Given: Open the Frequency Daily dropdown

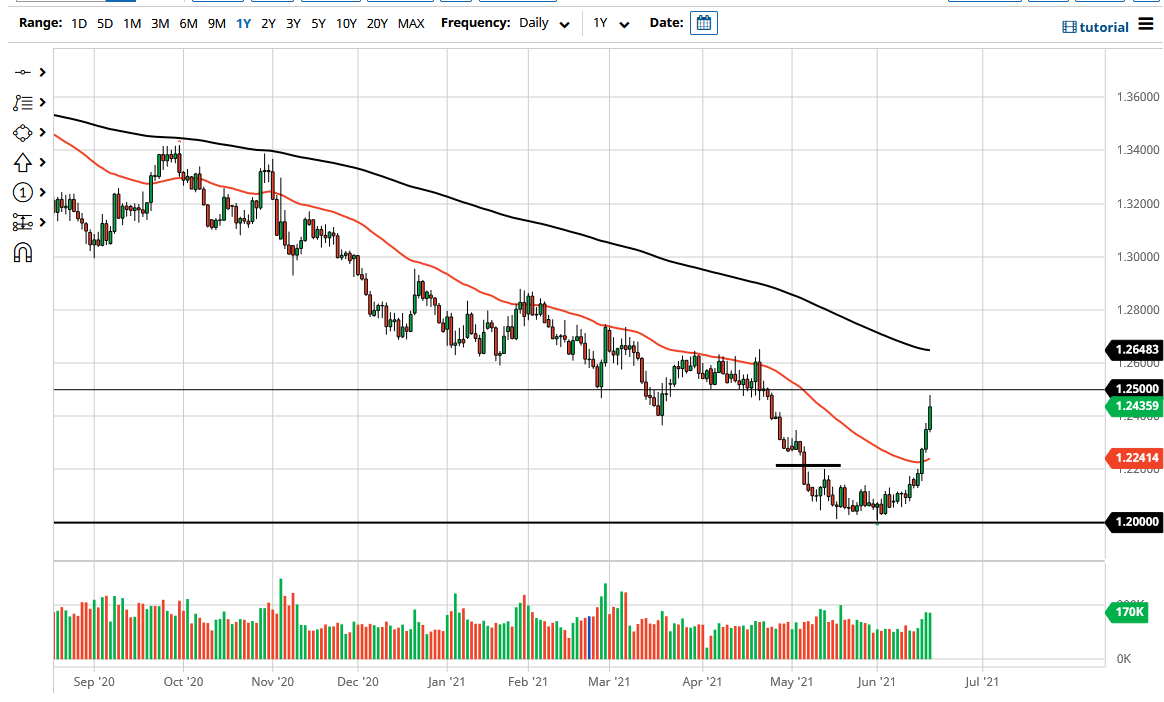Looking at the screenshot, I should coord(540,22).
